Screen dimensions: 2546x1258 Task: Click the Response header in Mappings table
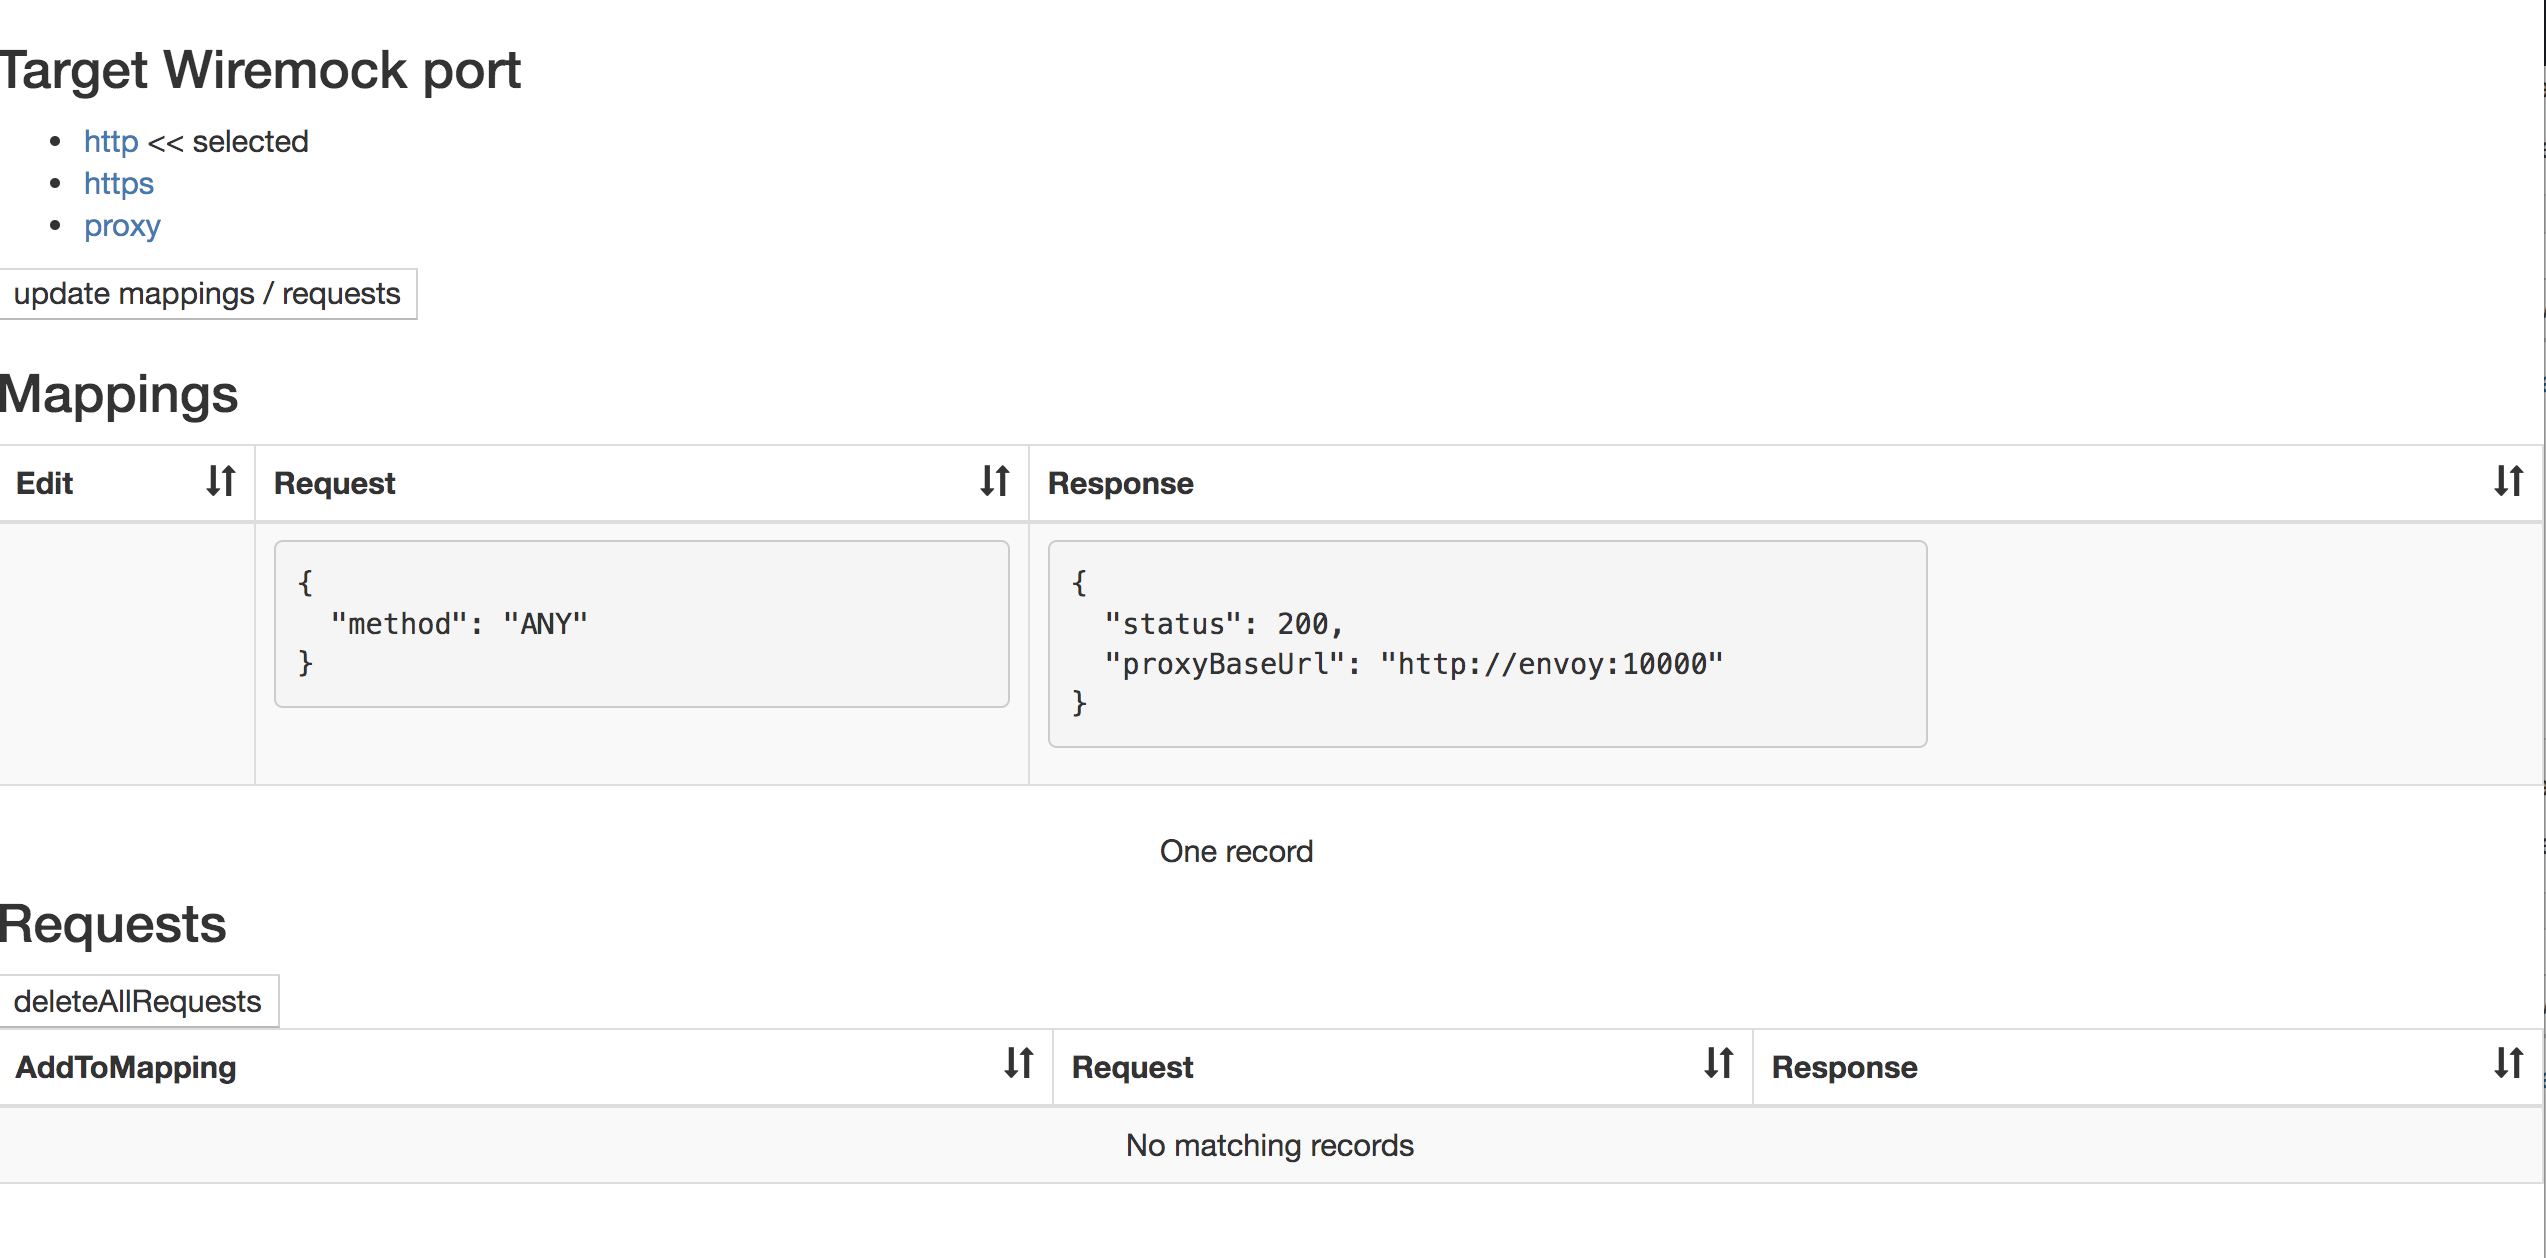(x=1120, y=484)
